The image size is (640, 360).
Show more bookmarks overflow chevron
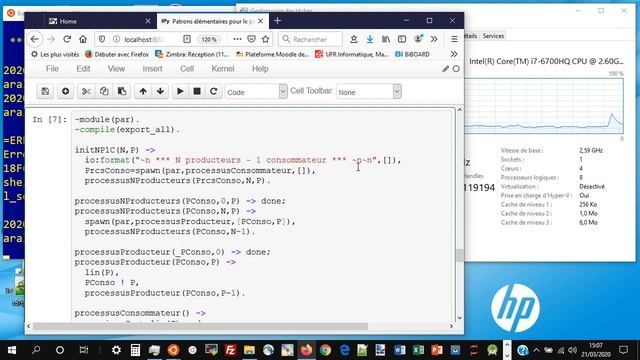pos(454,54)
